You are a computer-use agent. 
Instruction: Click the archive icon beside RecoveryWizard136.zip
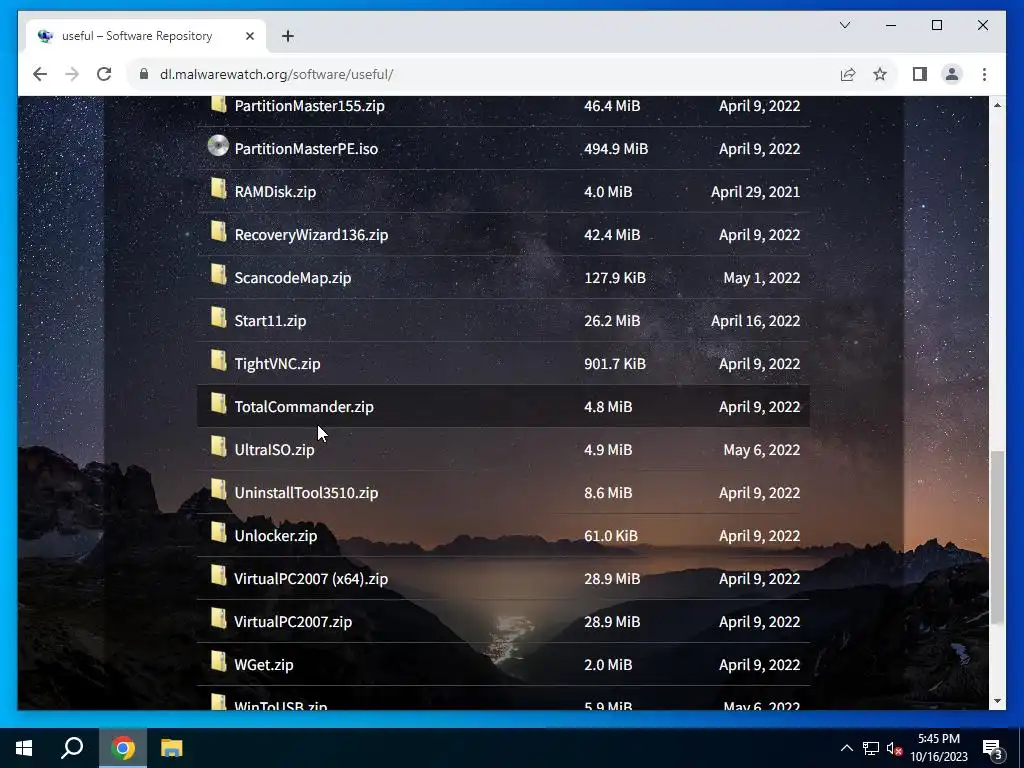[219, 232]
